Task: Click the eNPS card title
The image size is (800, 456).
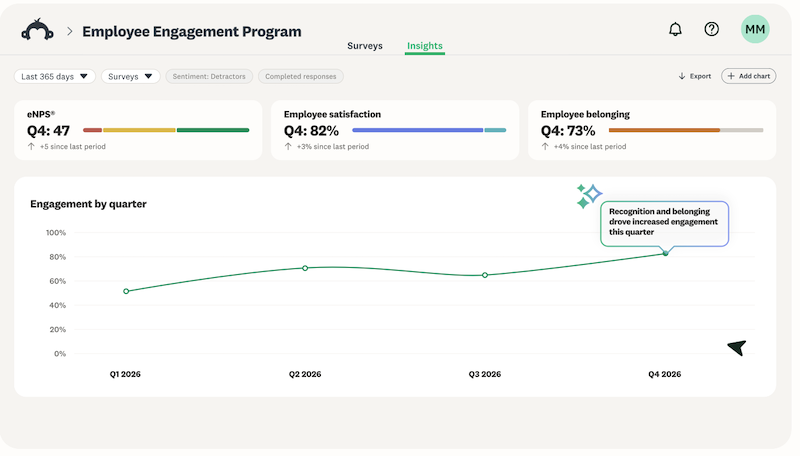Action: point(41,114)
